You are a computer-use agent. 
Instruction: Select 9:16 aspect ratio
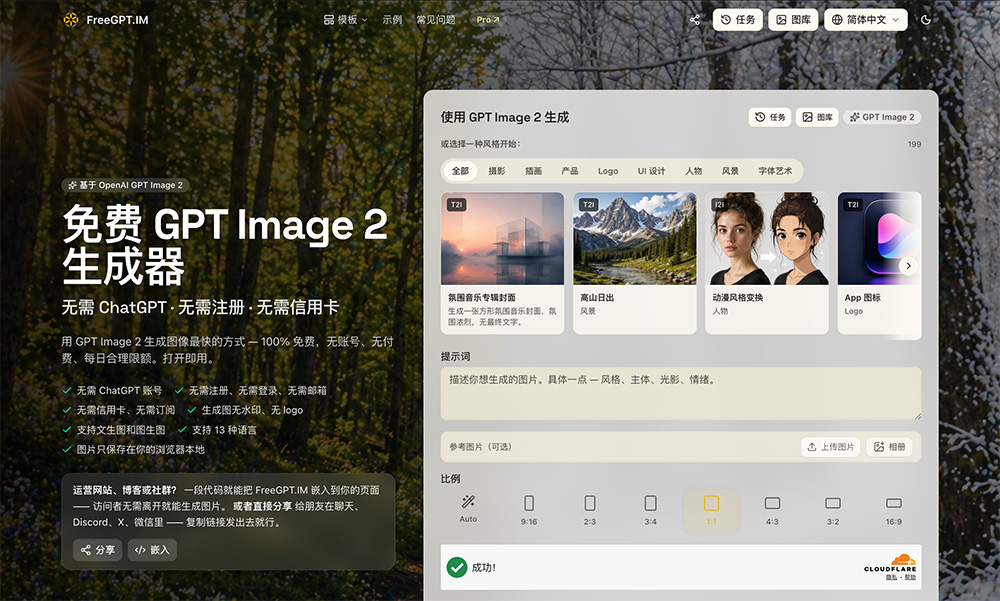pyautogui.click(x=529, y=510)
